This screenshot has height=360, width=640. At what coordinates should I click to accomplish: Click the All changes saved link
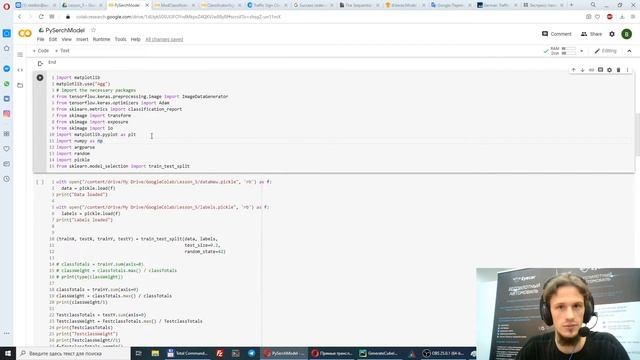coord(164,39)
